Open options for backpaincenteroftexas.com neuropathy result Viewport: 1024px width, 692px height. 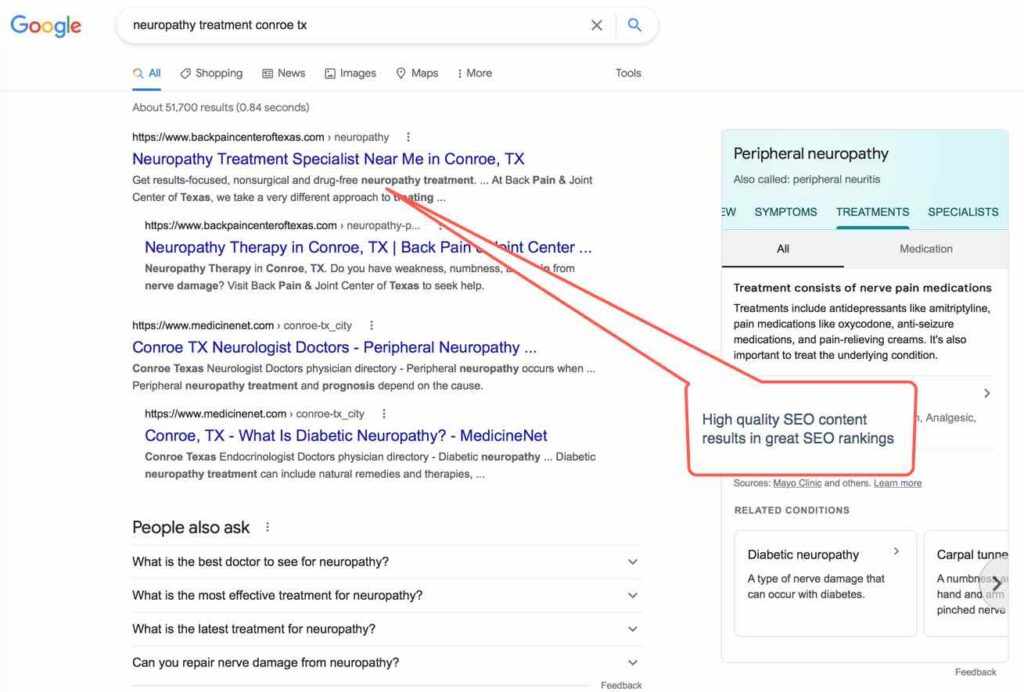coord(408,137)
